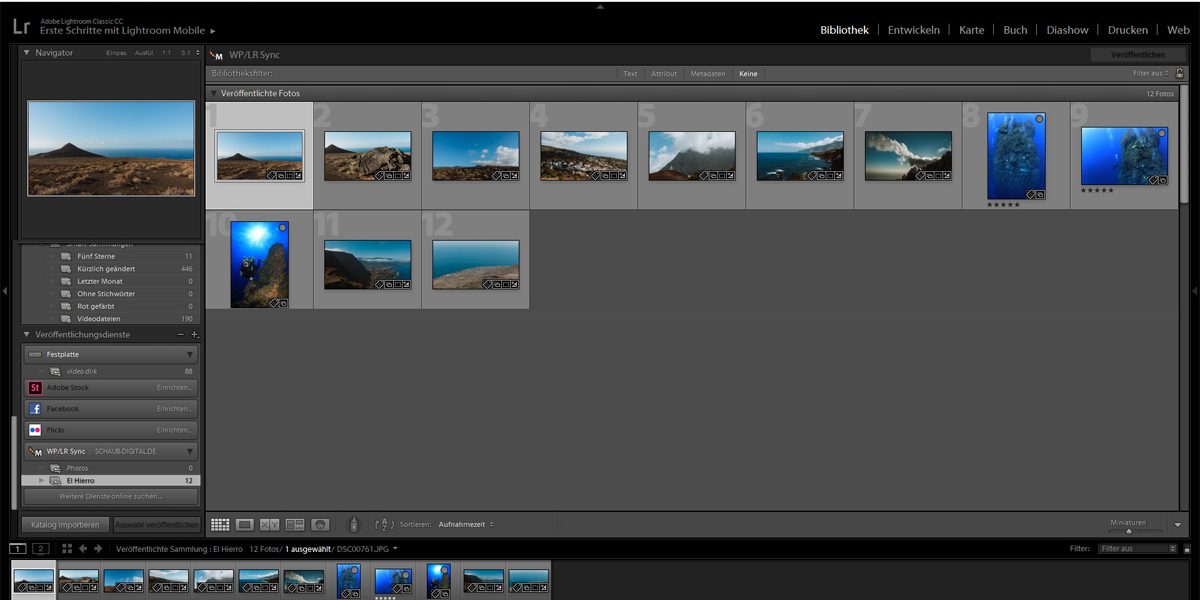
Task: Open Compare view with the XY icon
Action: click(268, 524)
